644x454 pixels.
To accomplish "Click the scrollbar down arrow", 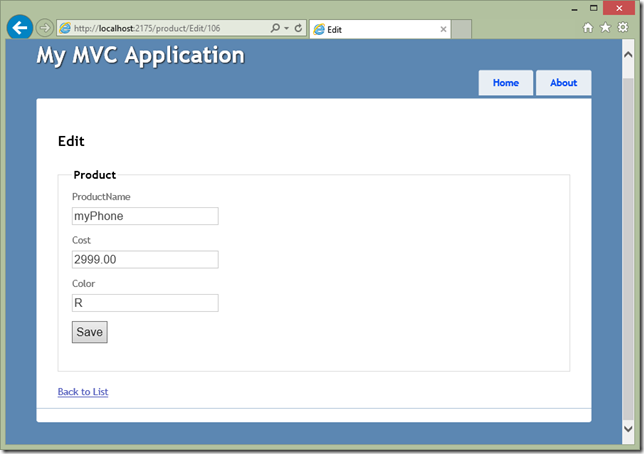I will tap(628, 429).
